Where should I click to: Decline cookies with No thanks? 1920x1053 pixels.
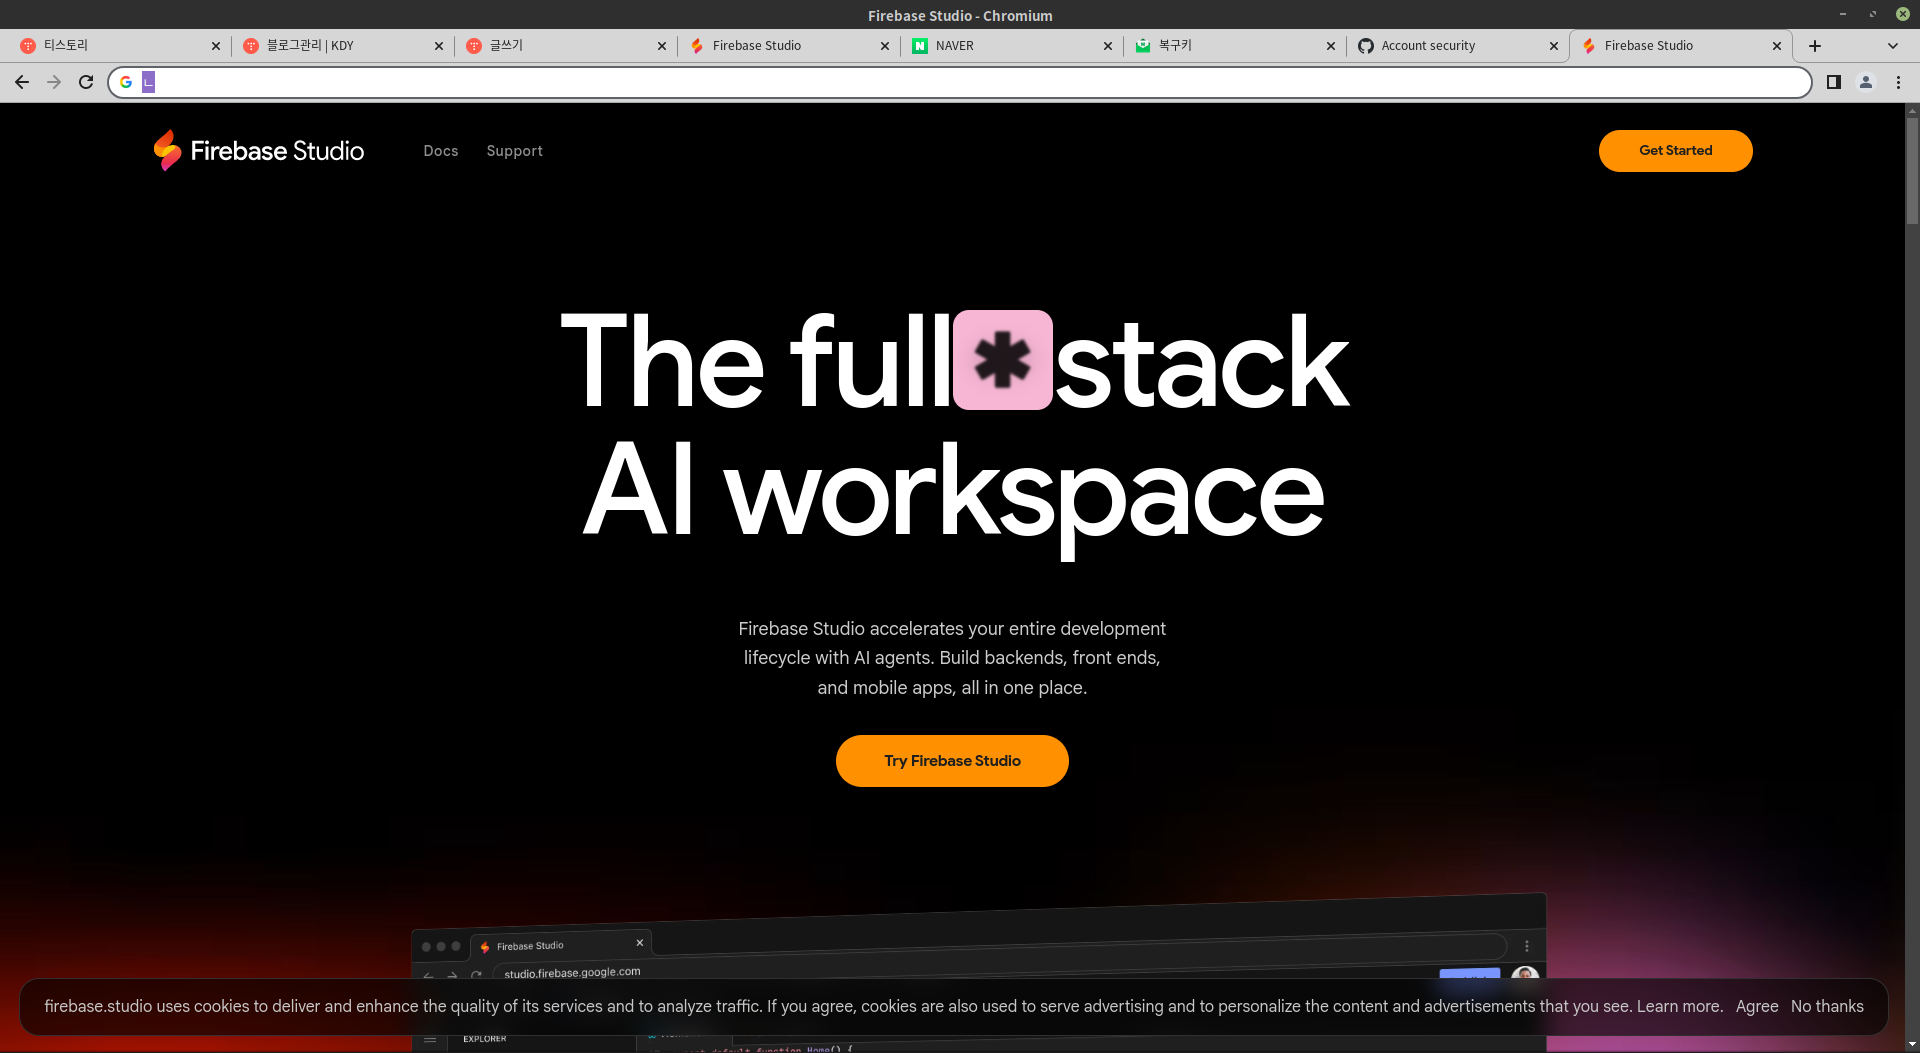tap(1827, 1006)
